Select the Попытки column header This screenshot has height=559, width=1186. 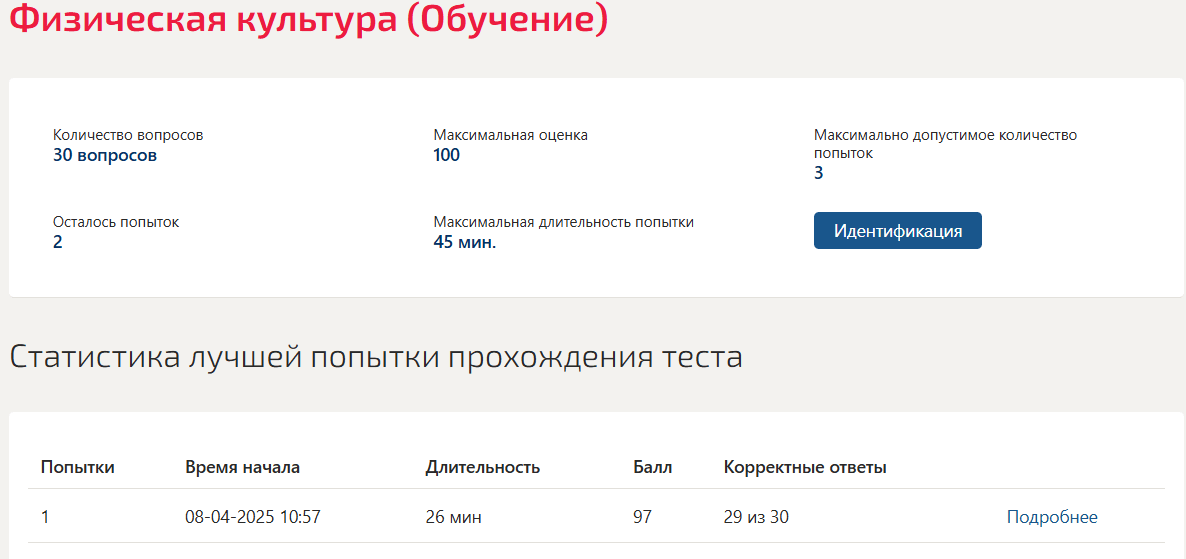pyautogui.click(x=77, y=467)
